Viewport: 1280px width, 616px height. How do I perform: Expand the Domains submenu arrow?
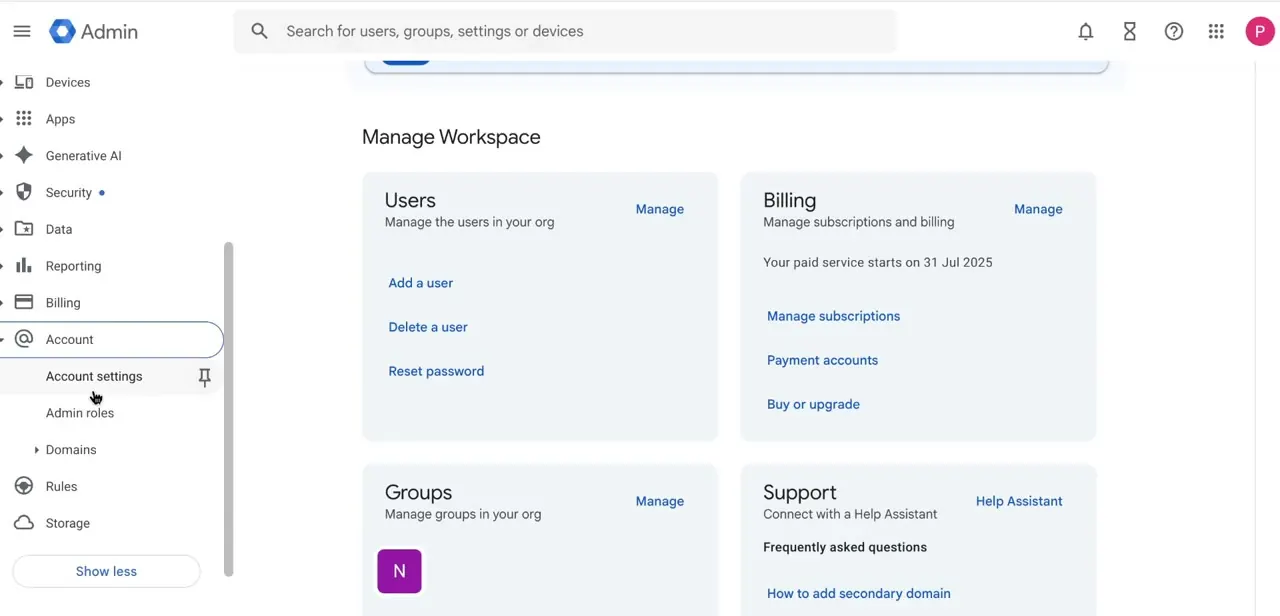(x=36, y=450)
